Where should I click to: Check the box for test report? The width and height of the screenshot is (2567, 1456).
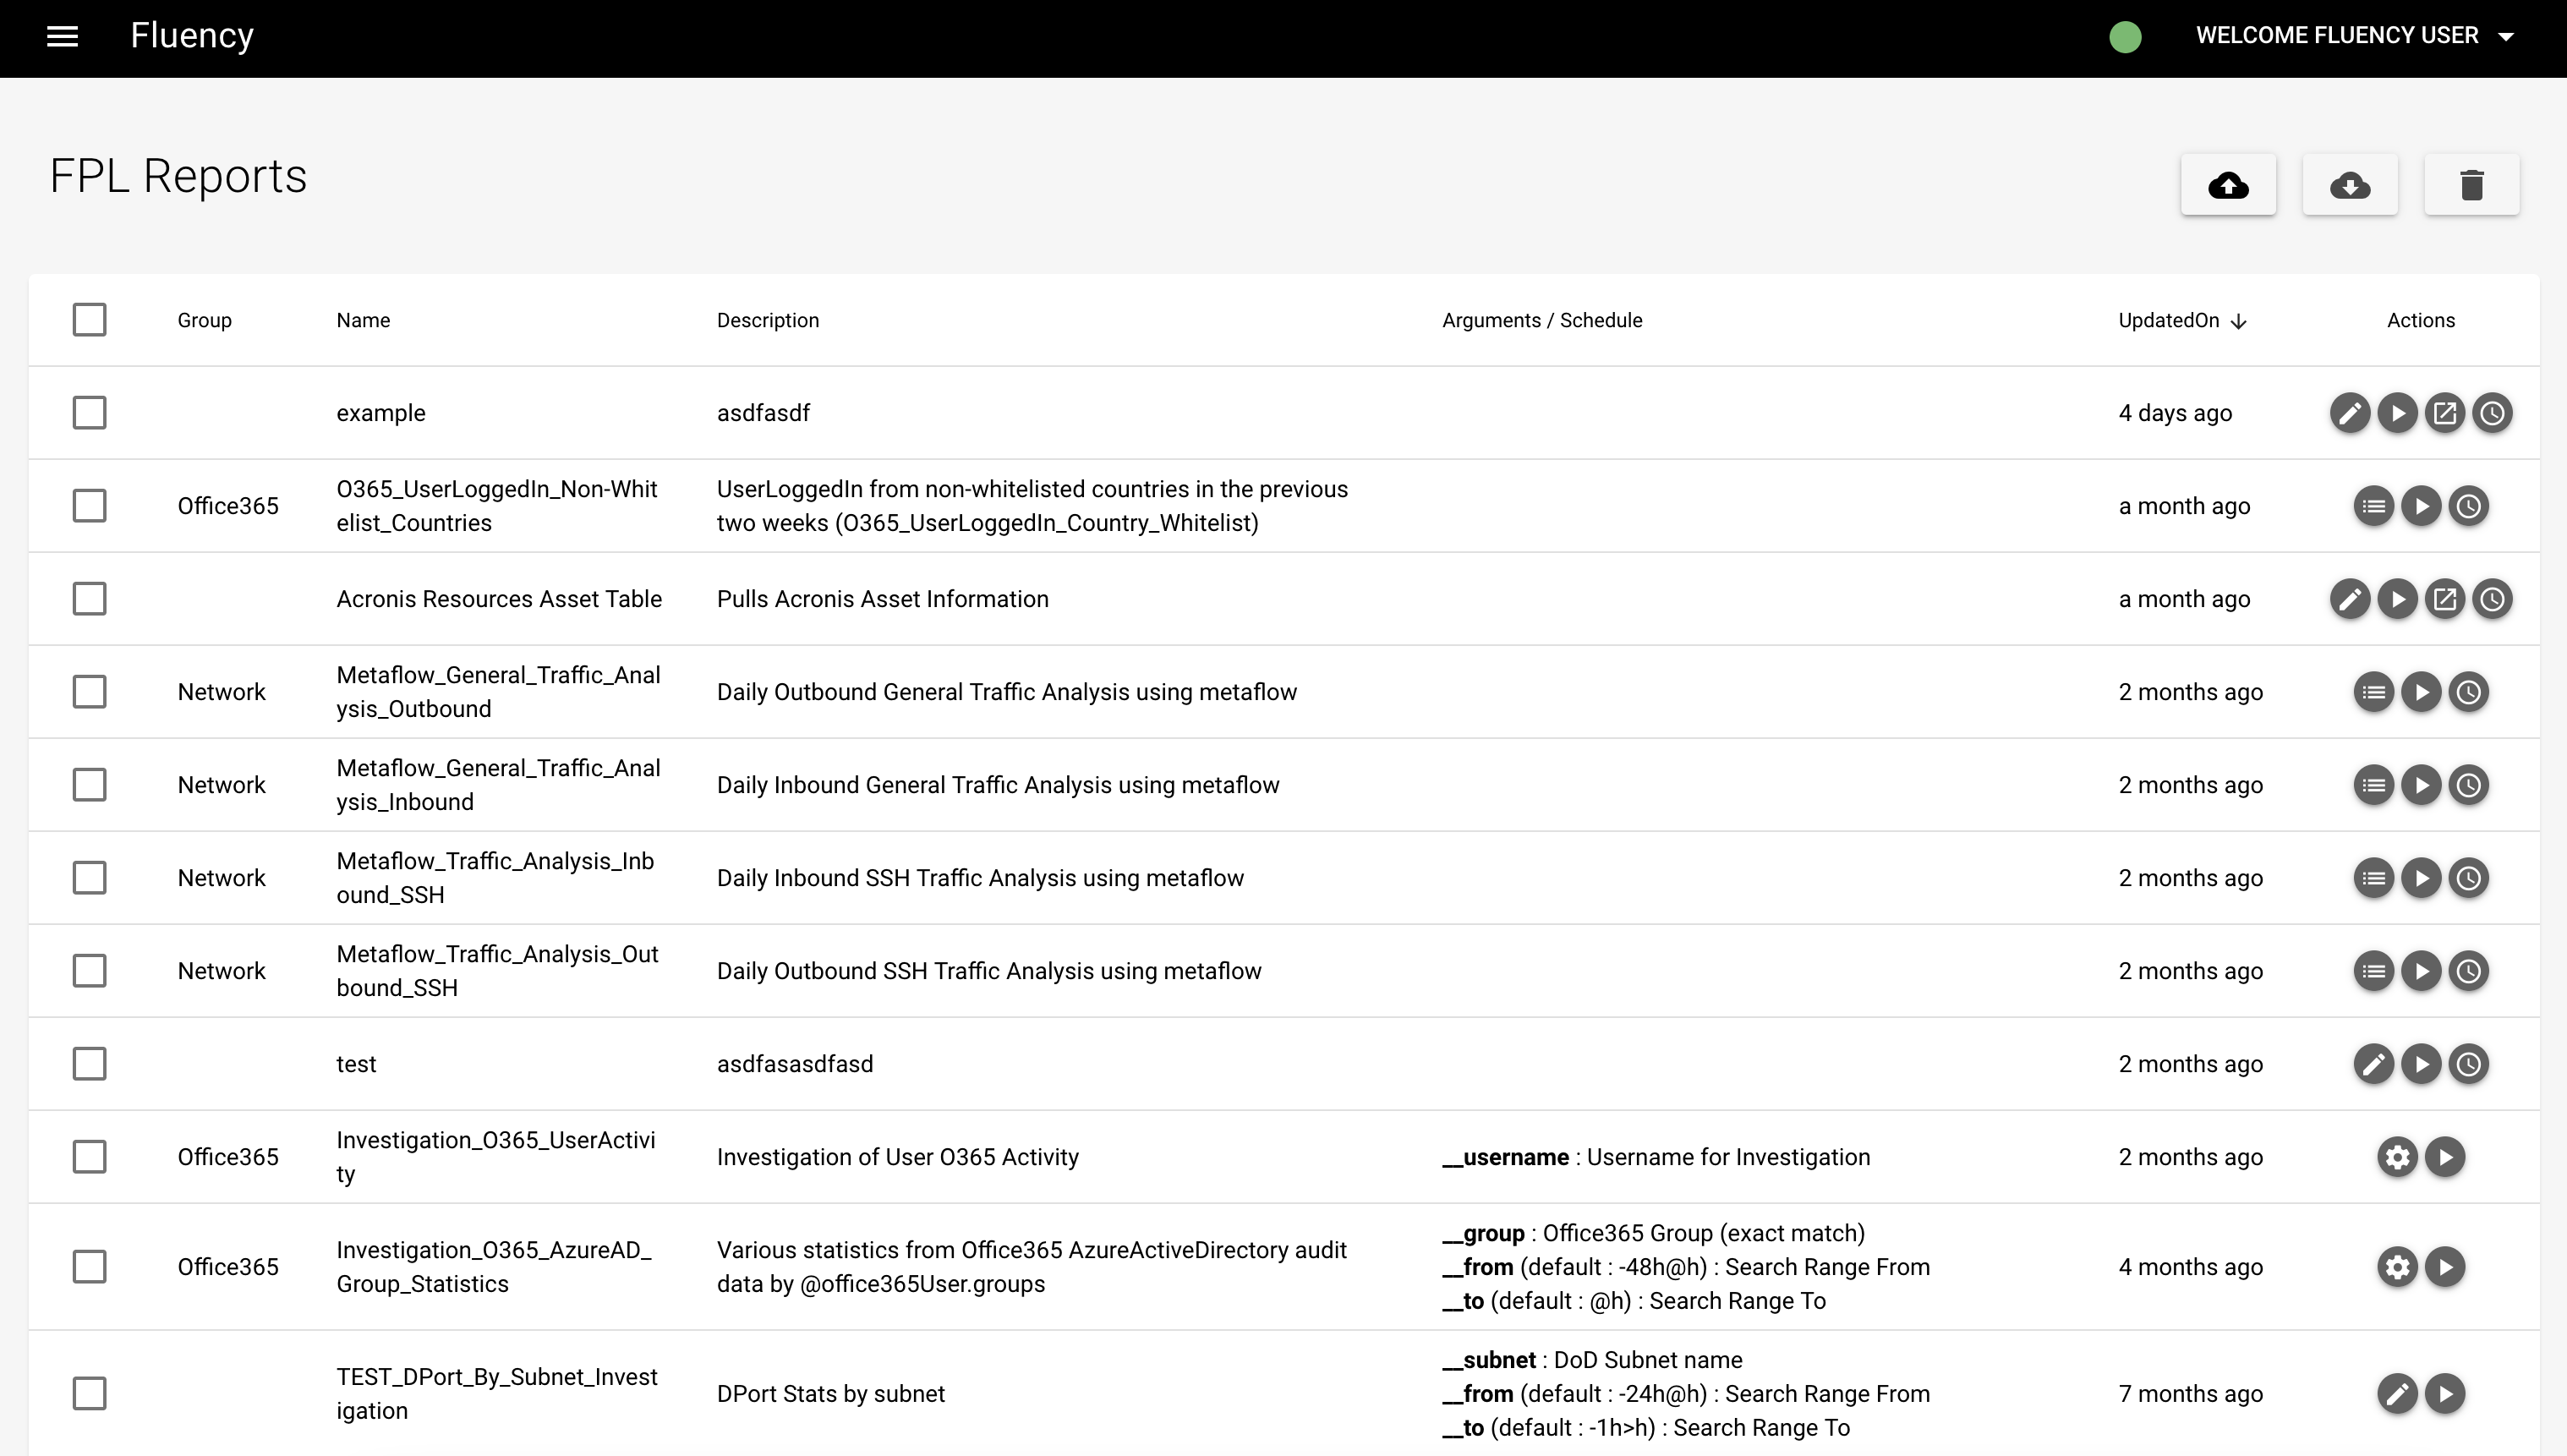tap(89, 1064)
